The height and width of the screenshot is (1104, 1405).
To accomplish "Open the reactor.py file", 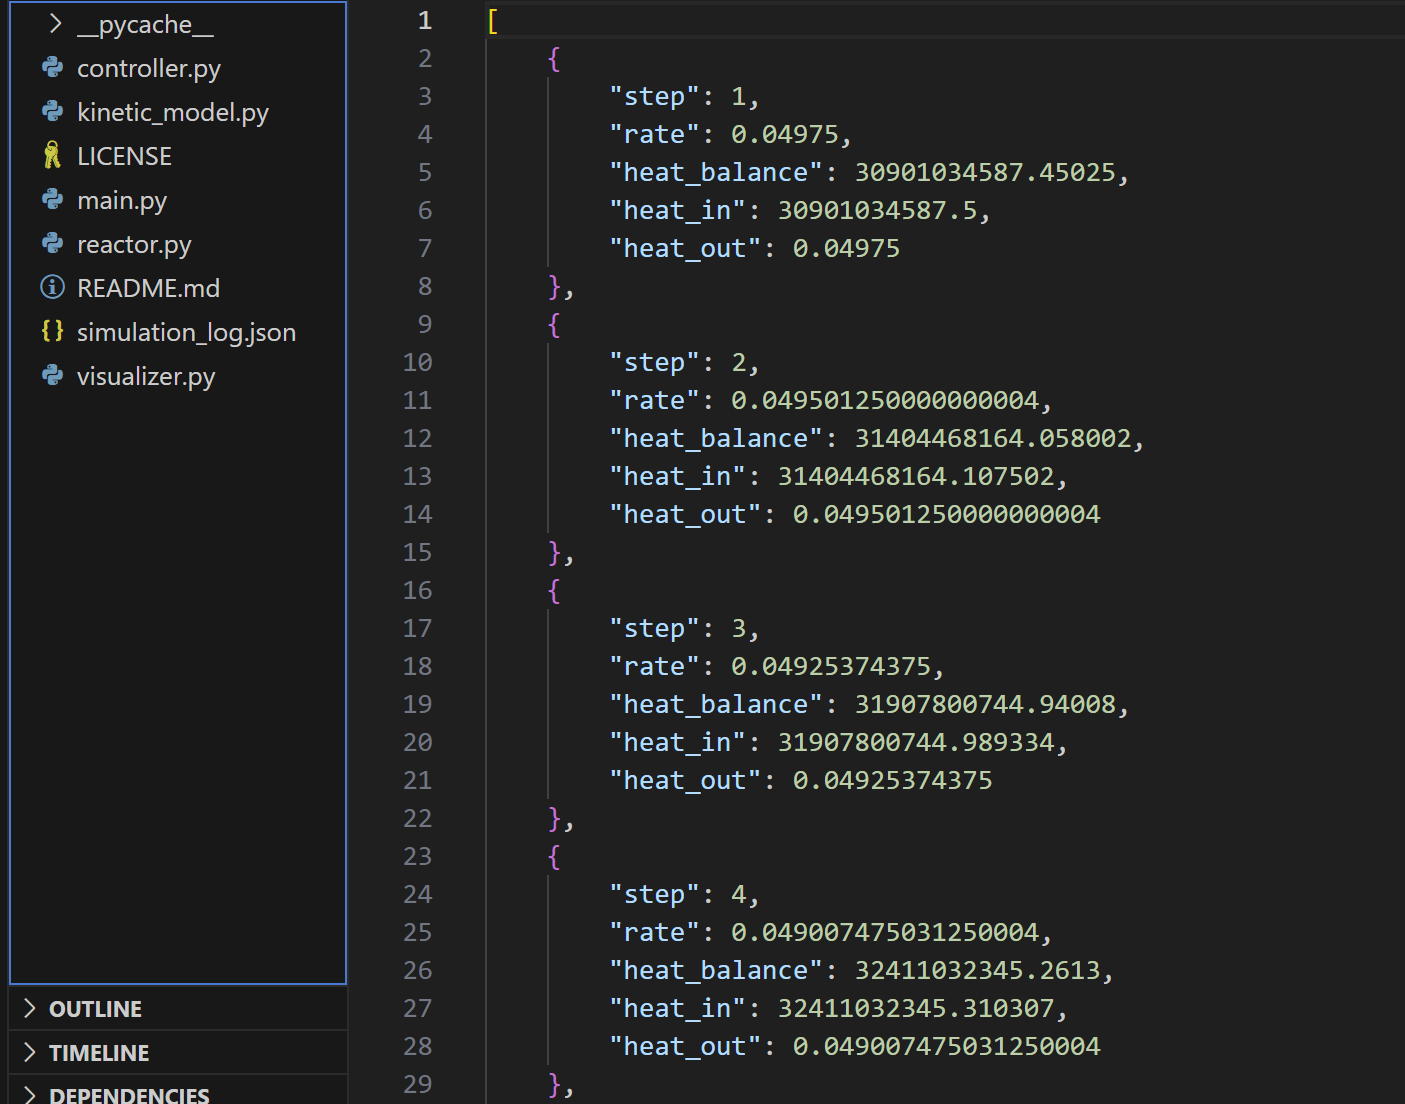I will pos(134,244).
